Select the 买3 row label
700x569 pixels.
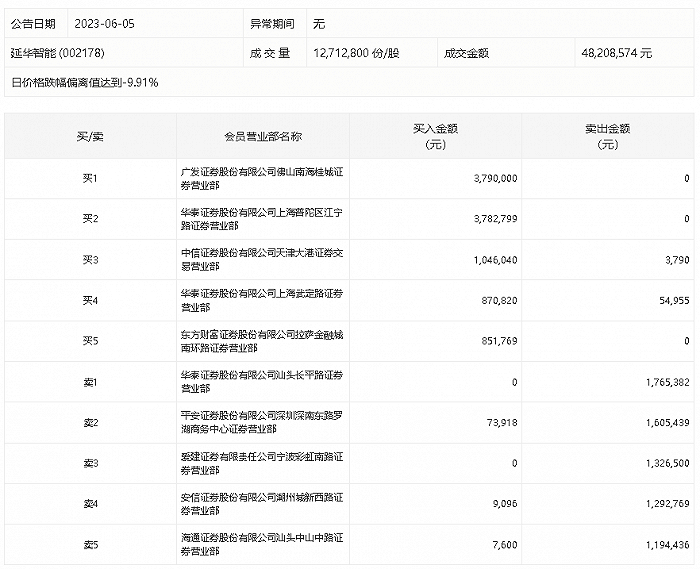[90, 260]
